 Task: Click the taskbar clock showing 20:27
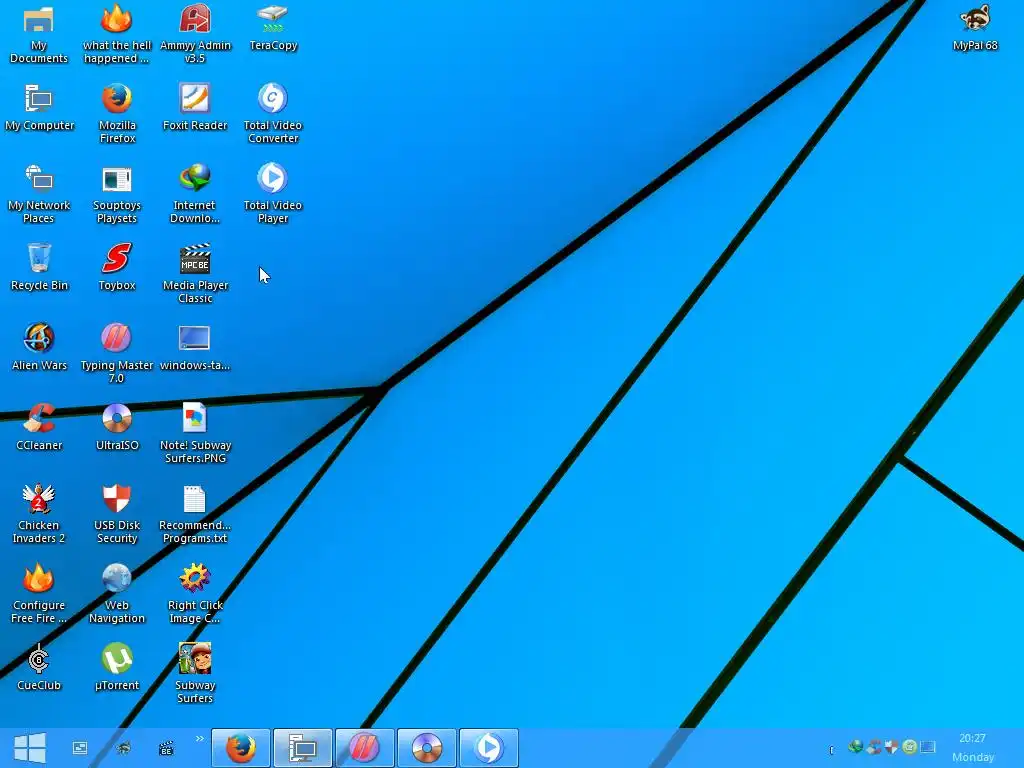pos(972,738)
